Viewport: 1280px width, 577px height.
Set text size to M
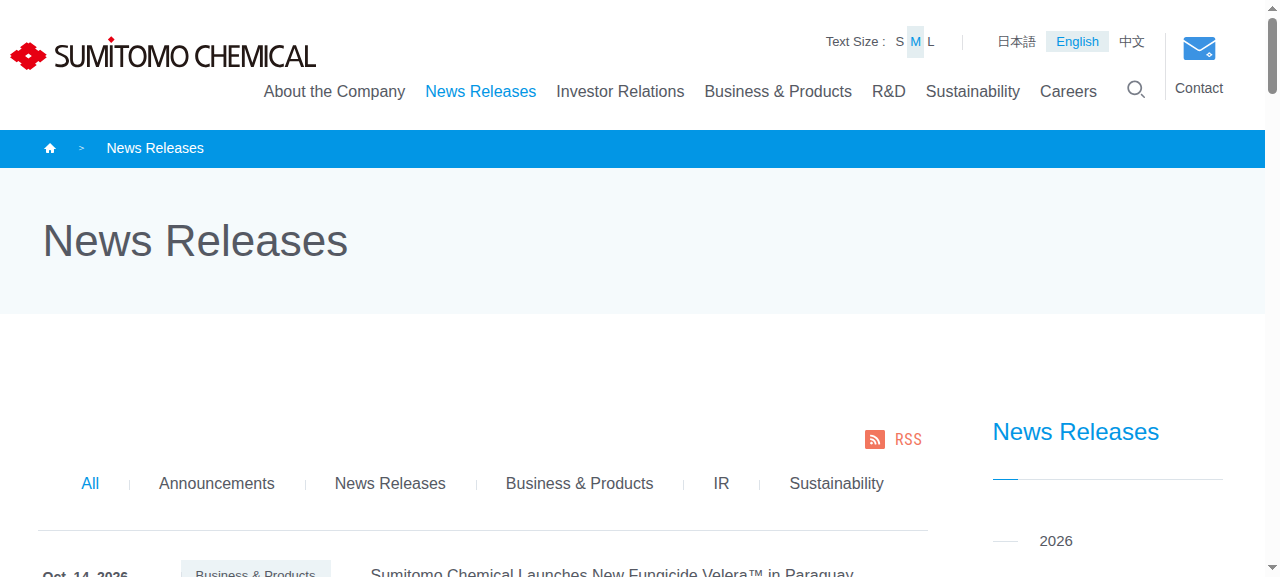pos(916,42)
